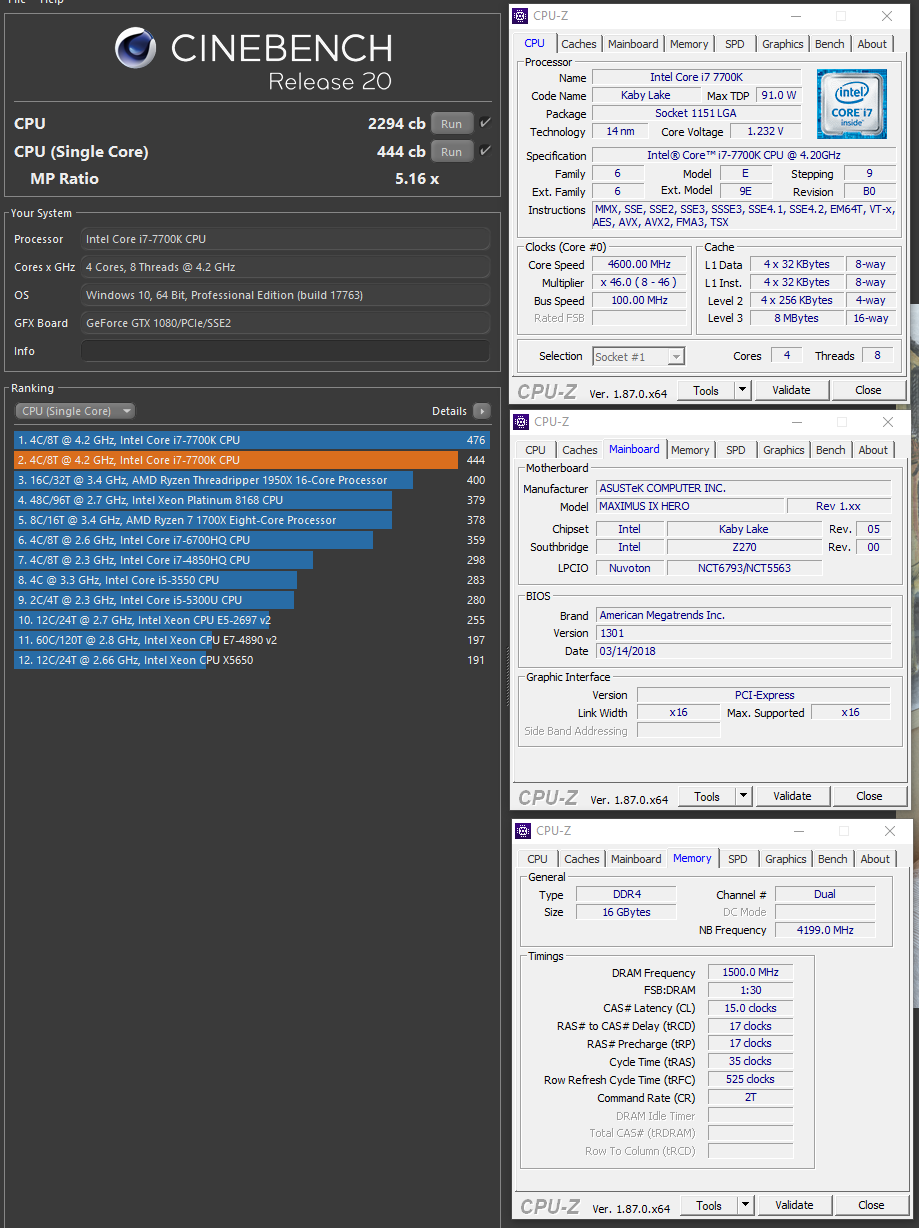
Task: Select the Xeon E5-2697 v2 ranking row
Action: click(x=252, y=620)
